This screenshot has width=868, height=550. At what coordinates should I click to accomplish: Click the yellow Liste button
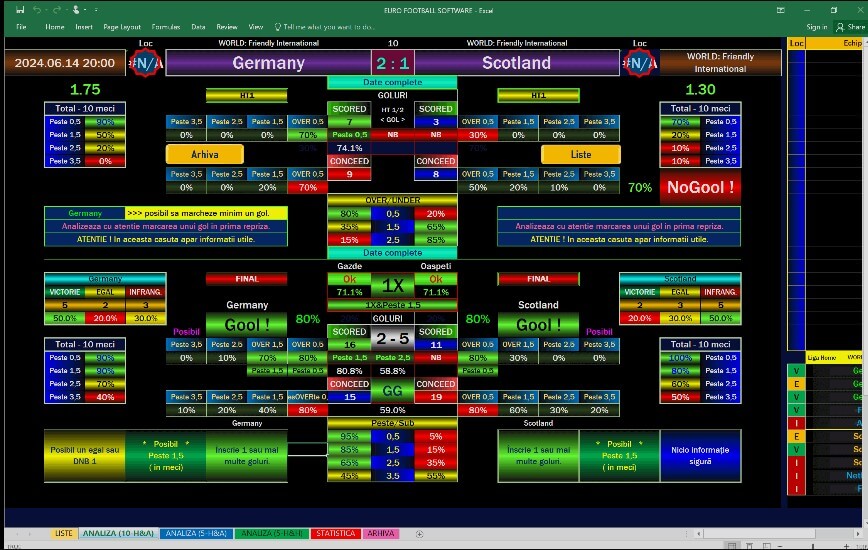pyautogui.click(x=581, y=154)
